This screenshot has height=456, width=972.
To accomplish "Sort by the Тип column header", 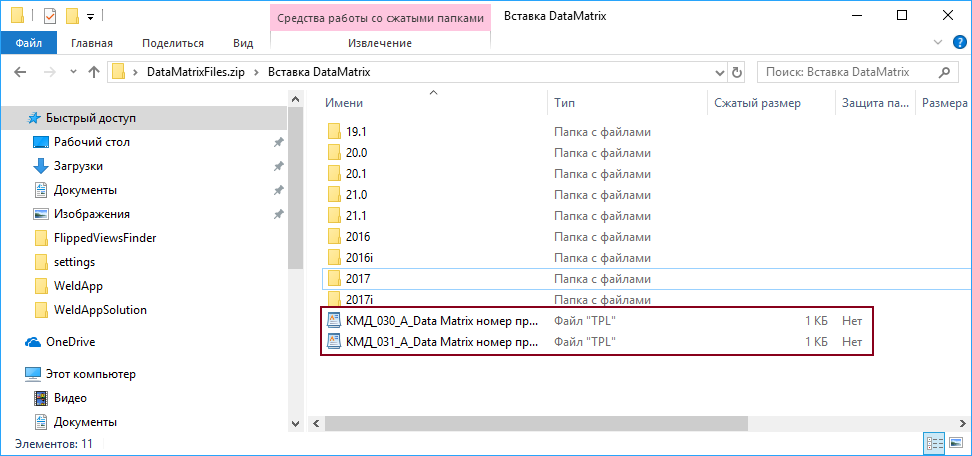I will 565,103.
